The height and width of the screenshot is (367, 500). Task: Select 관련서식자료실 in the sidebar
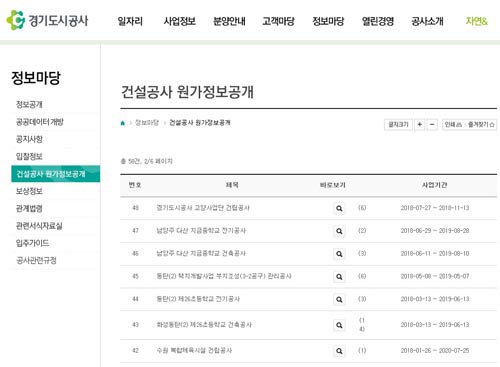click(39, 226)
